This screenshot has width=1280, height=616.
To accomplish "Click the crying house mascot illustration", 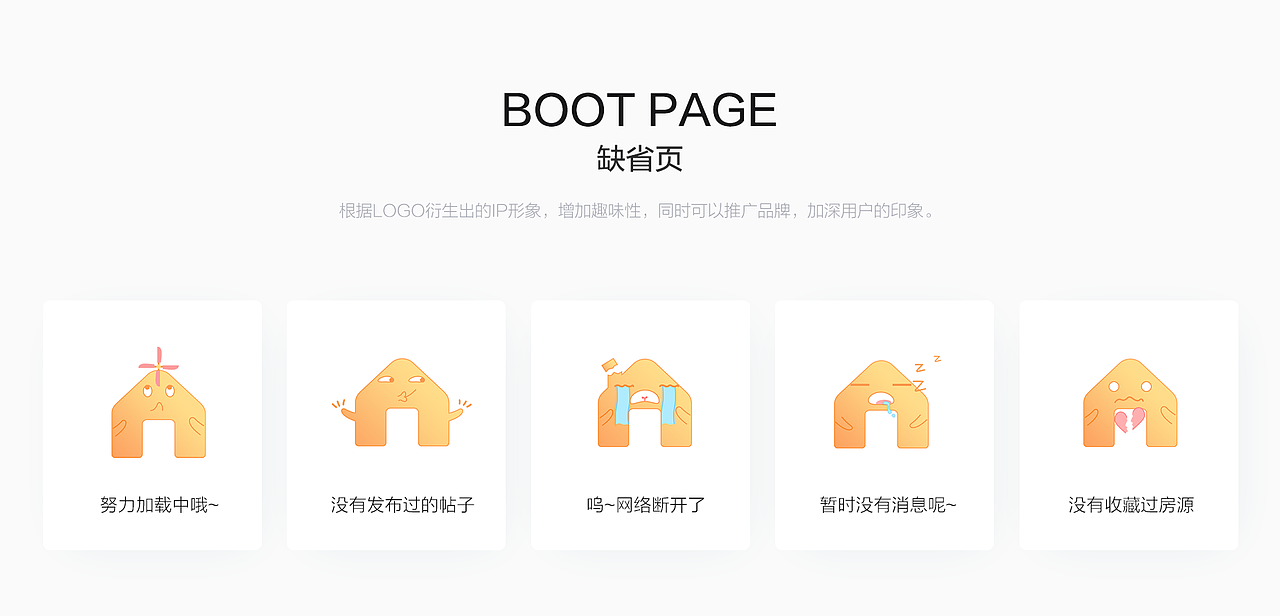I will tap(640, 405).
